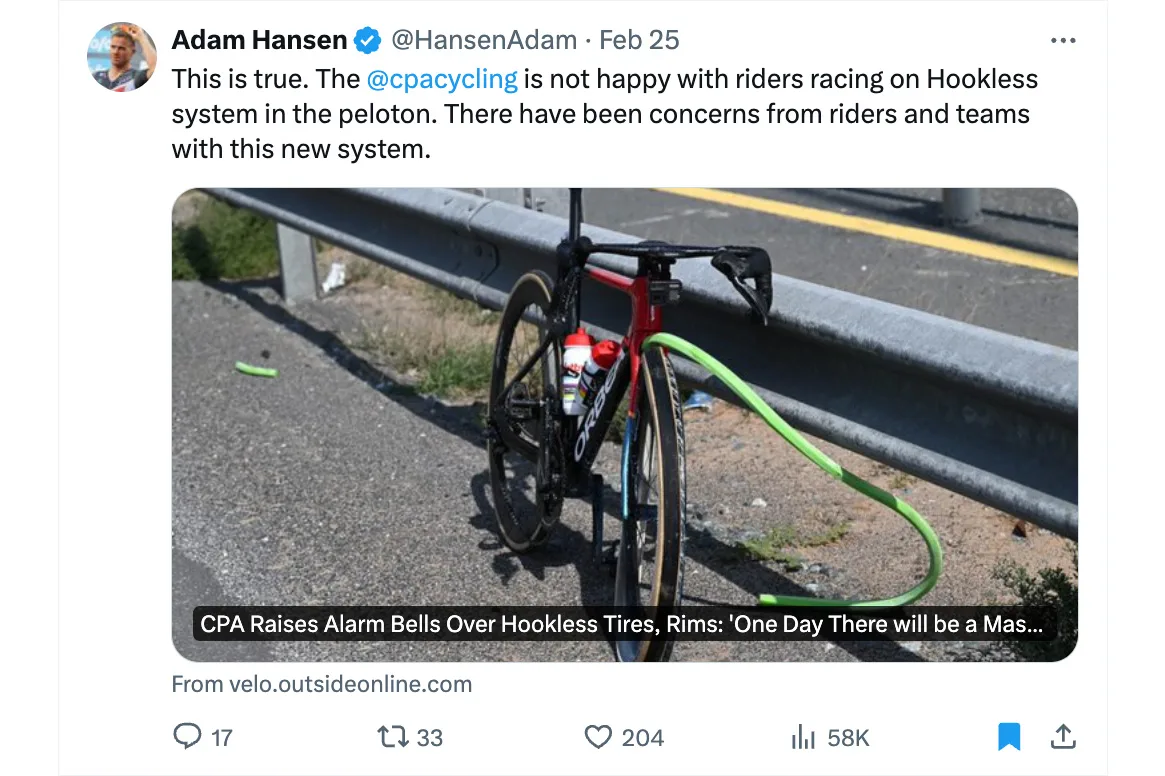Click the blue verified badge

click(x=368, y=41)
